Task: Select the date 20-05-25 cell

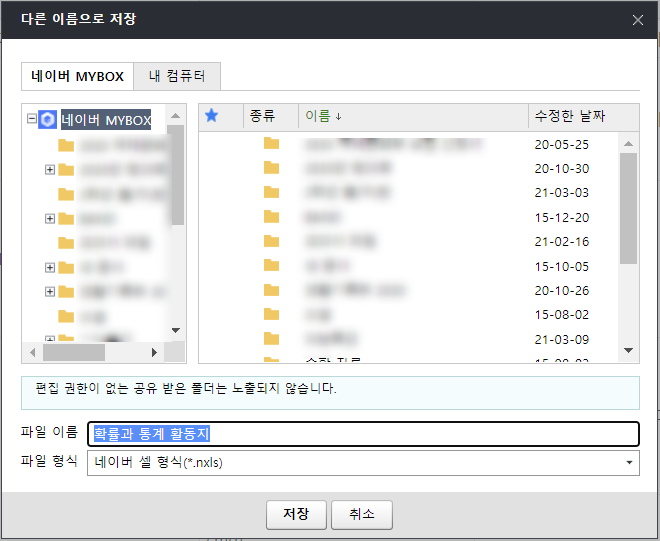Action: [x=562, y=144]
